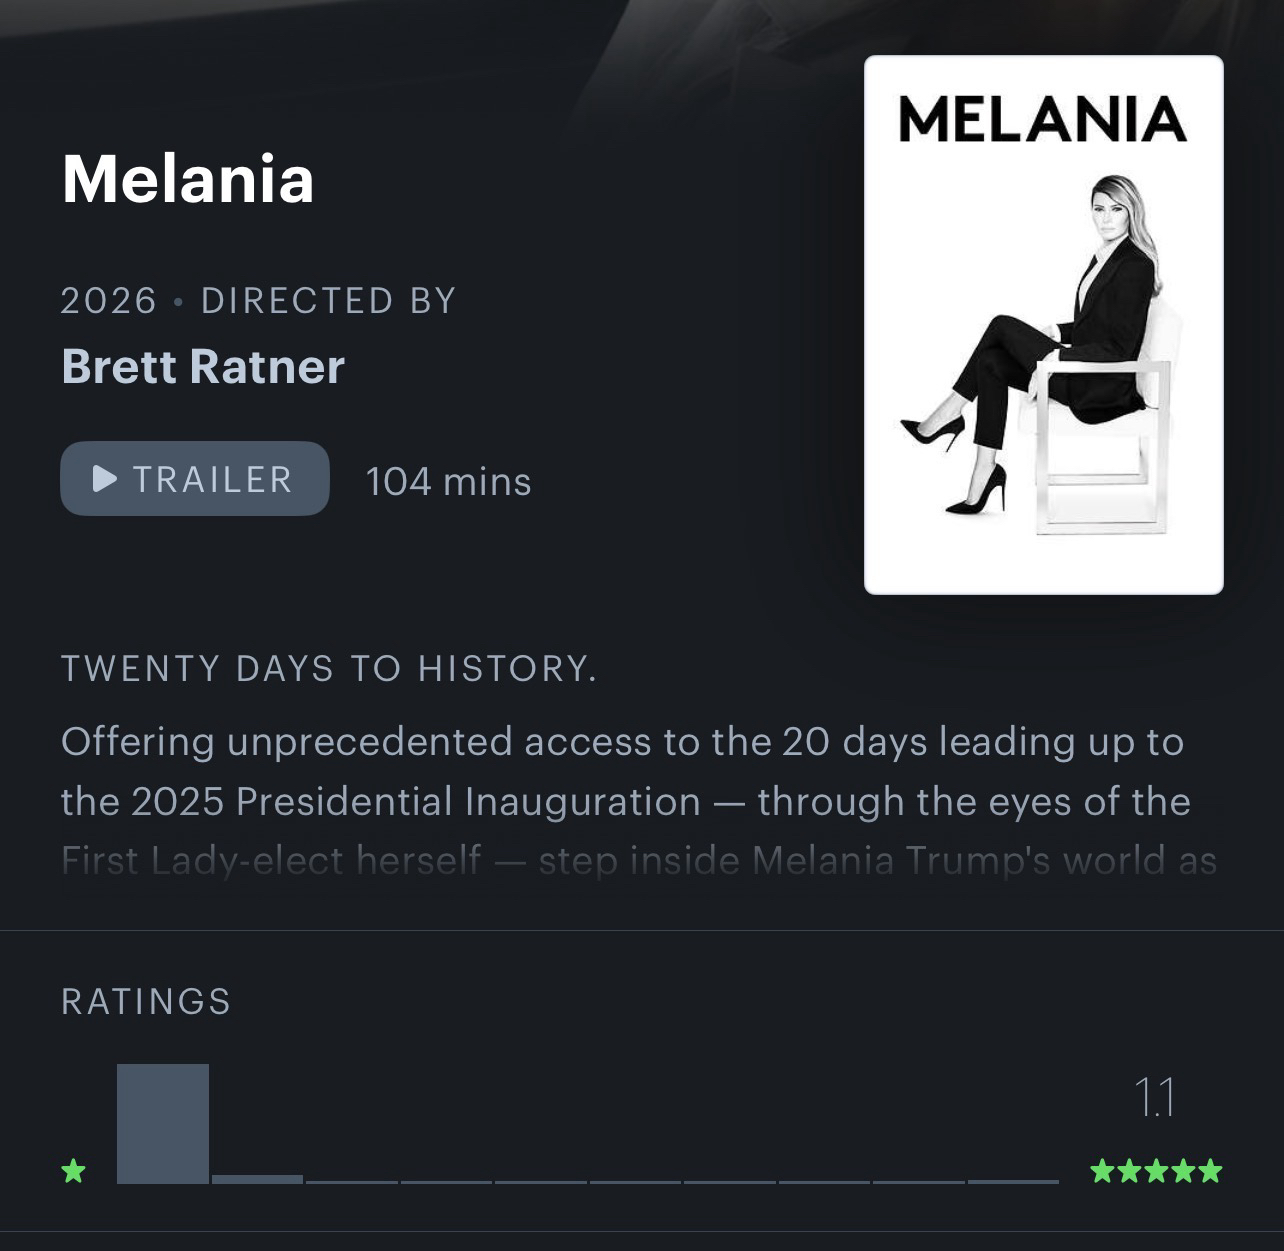Select the ninth histogram bar from left
This screenshot has height=1251, width=1284.
[x=918, y=1180]
